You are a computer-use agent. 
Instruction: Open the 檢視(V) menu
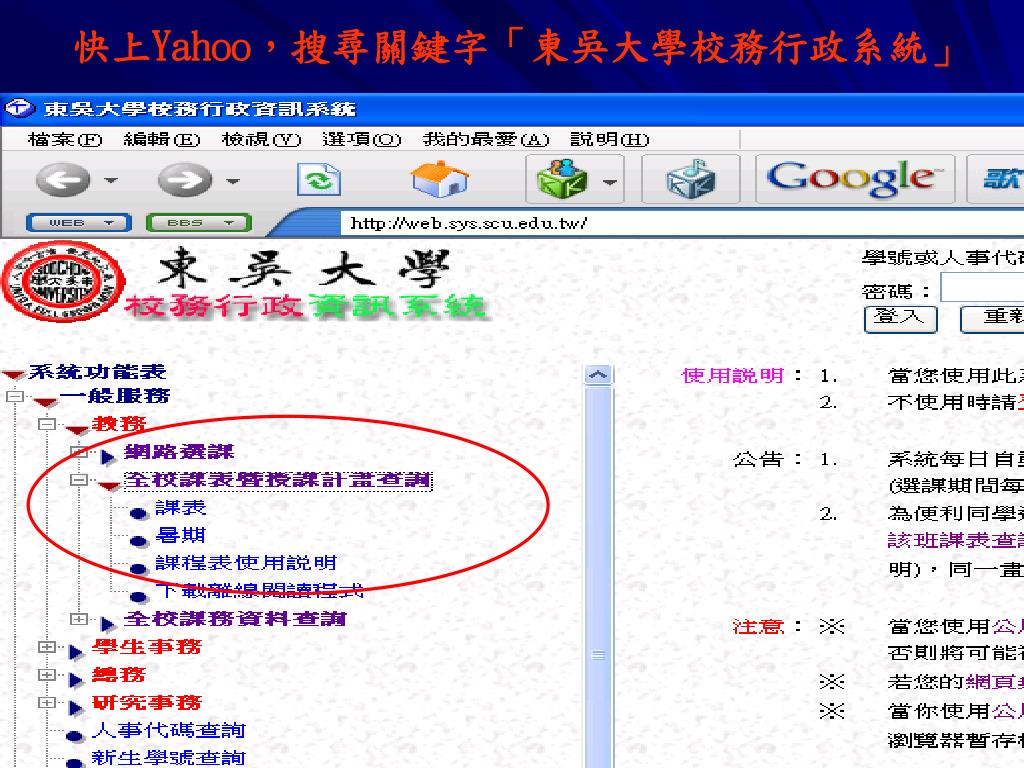pyautogui.click(x=261, y=139)
